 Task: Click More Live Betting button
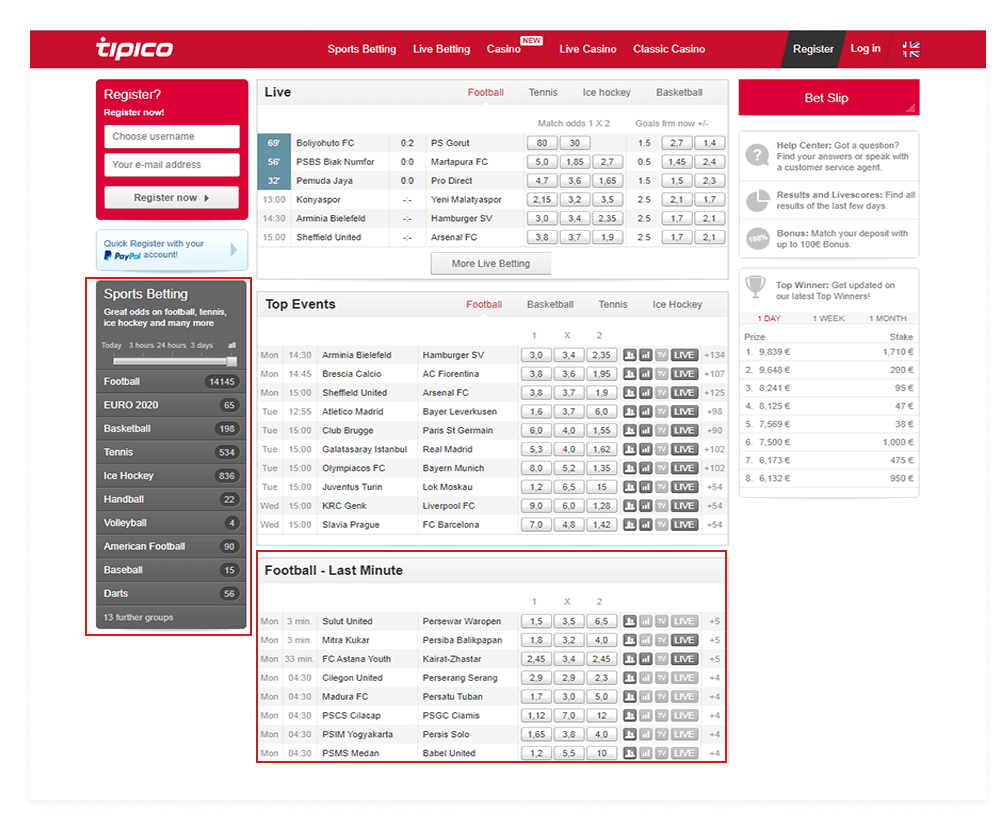pyautogui.click(x=491, y=263)
